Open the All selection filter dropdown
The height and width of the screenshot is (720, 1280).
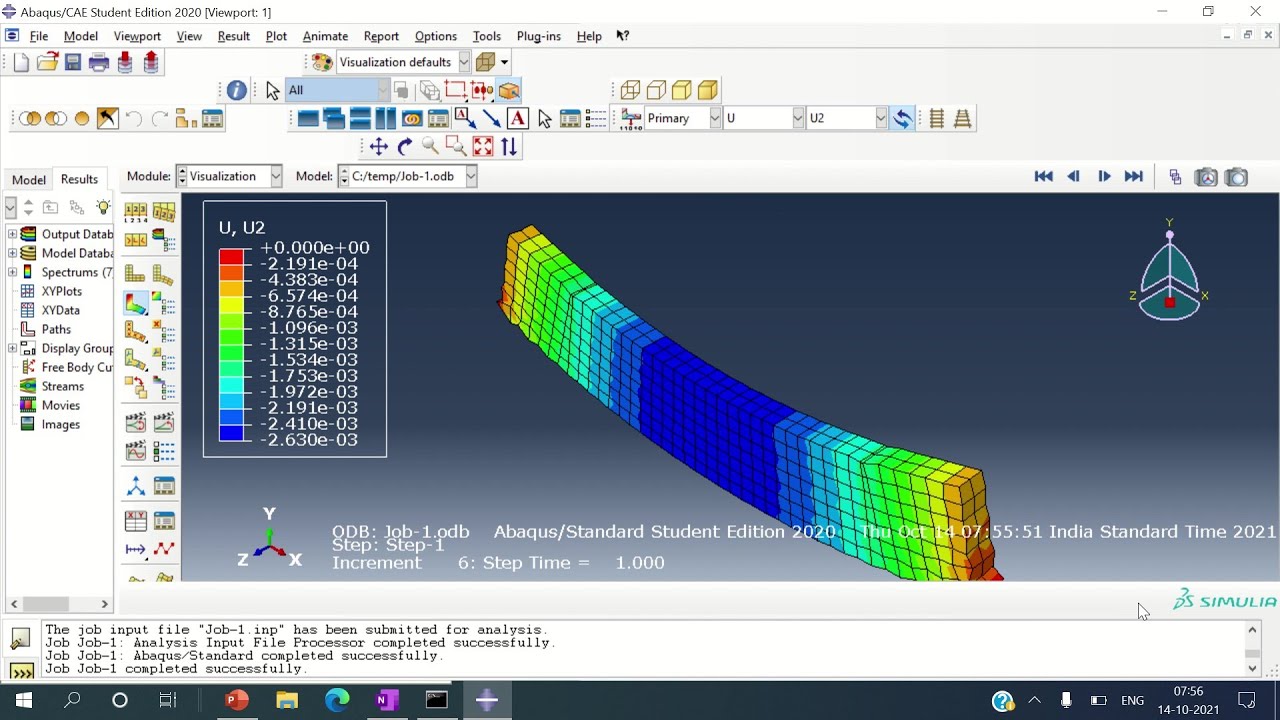pos(384,90)
